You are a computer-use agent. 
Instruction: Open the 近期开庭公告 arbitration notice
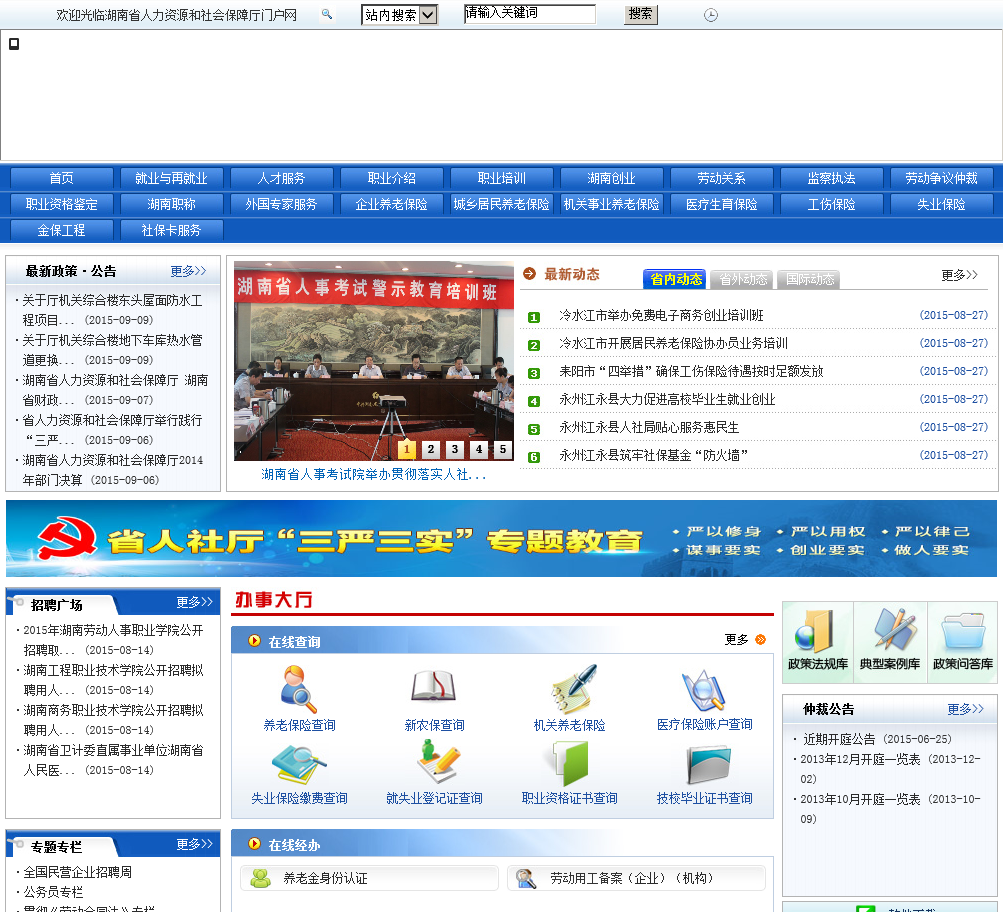click(x=839, y=739)
